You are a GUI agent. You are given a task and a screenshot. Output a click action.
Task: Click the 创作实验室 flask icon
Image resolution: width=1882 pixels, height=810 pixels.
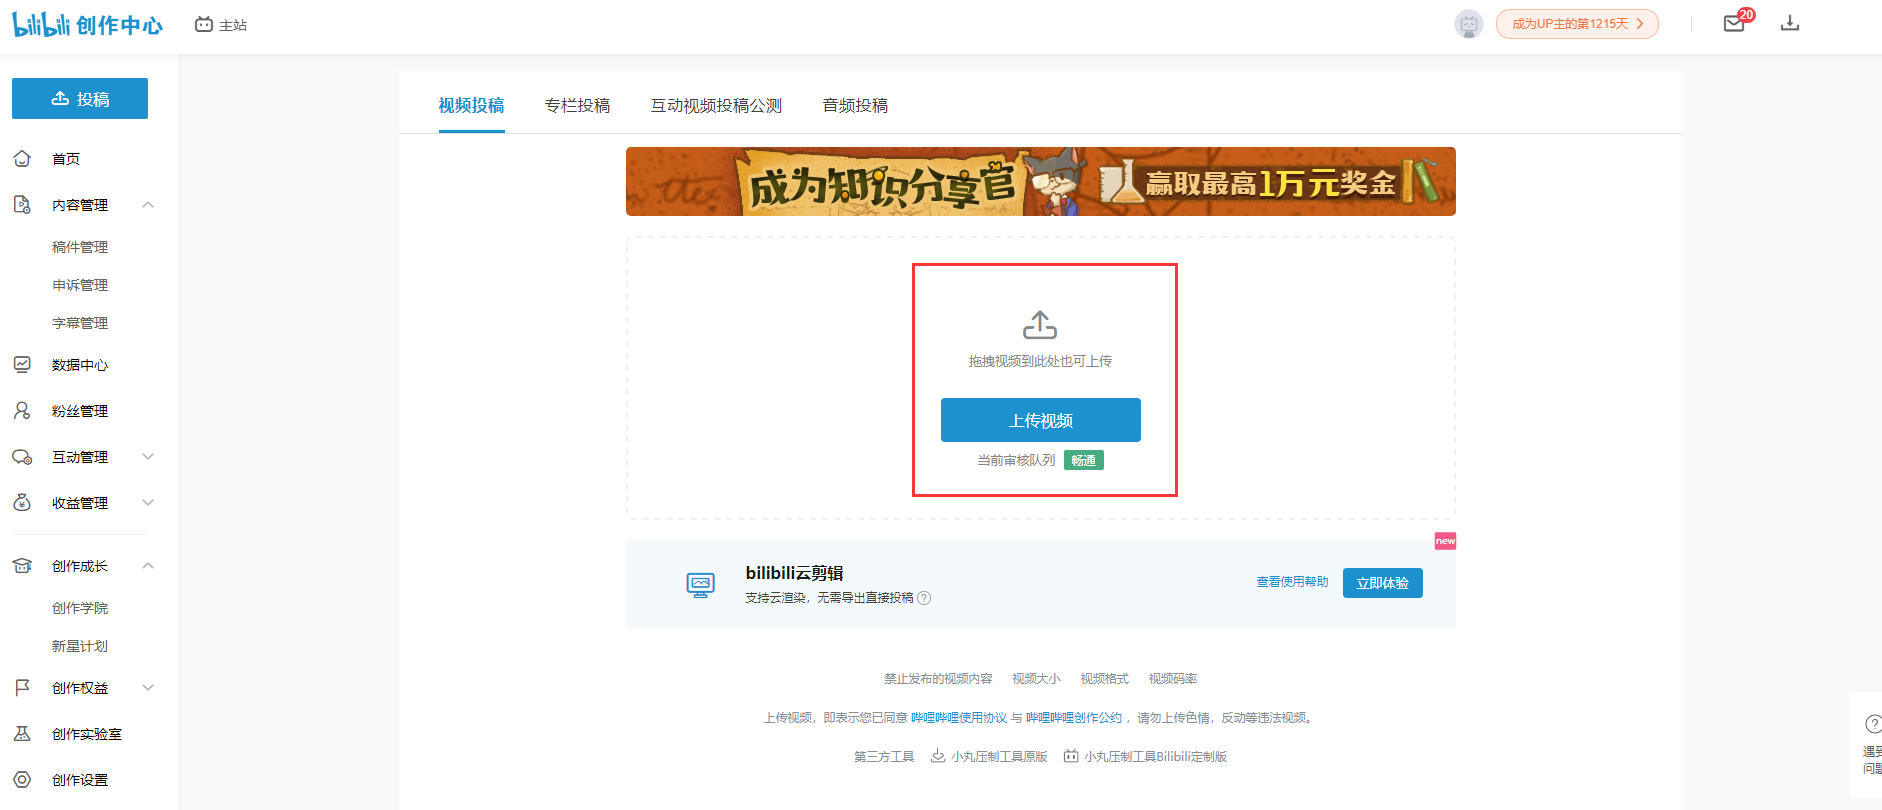22,734
